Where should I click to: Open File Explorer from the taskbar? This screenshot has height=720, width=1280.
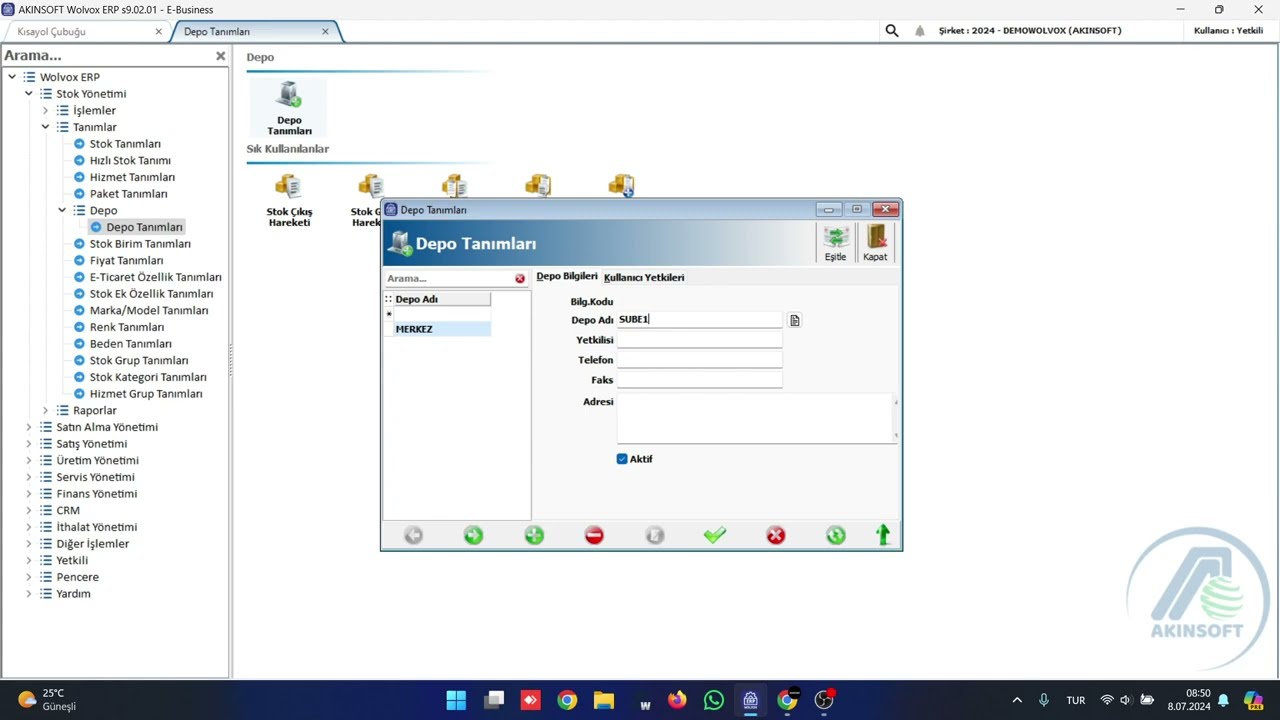pos(604,700)
